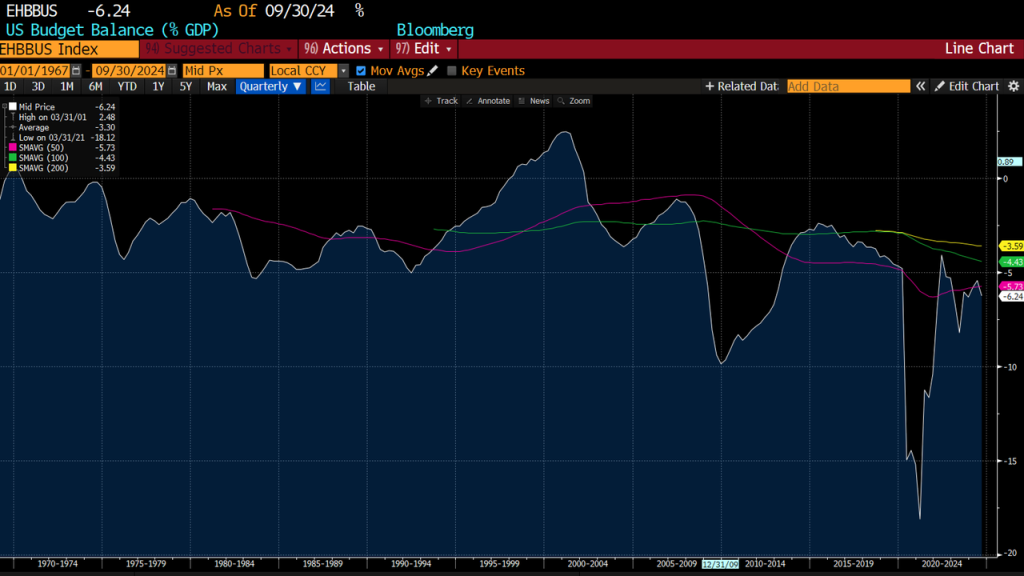The width and height of the screenshot is (1024, 576).
Task: Click the line chart type icon
Action: point(321,86)
